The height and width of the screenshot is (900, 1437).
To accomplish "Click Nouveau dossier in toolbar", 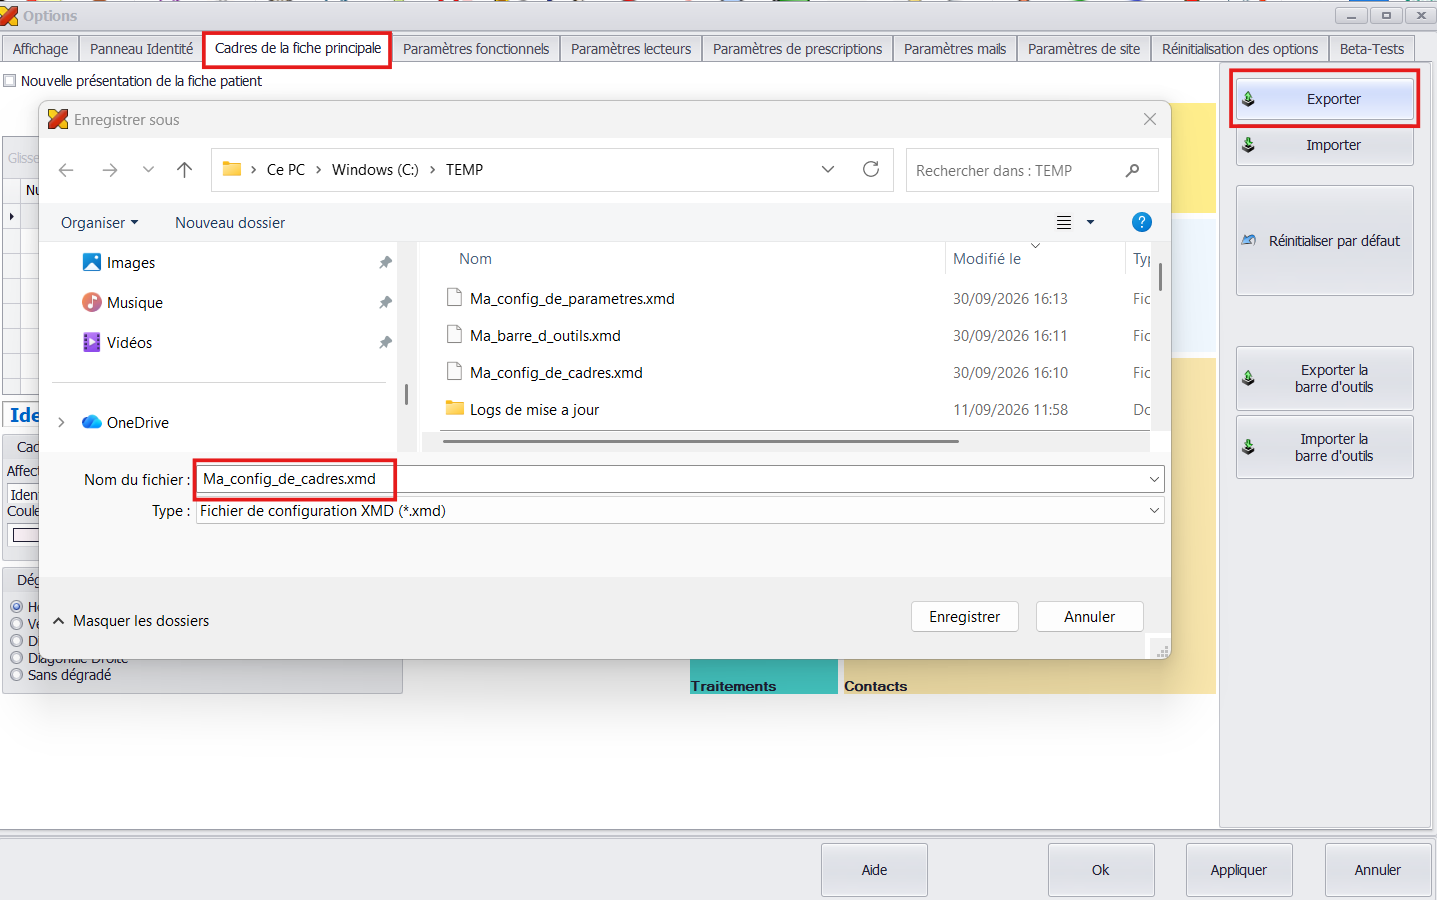I will [x=230, y=223].
